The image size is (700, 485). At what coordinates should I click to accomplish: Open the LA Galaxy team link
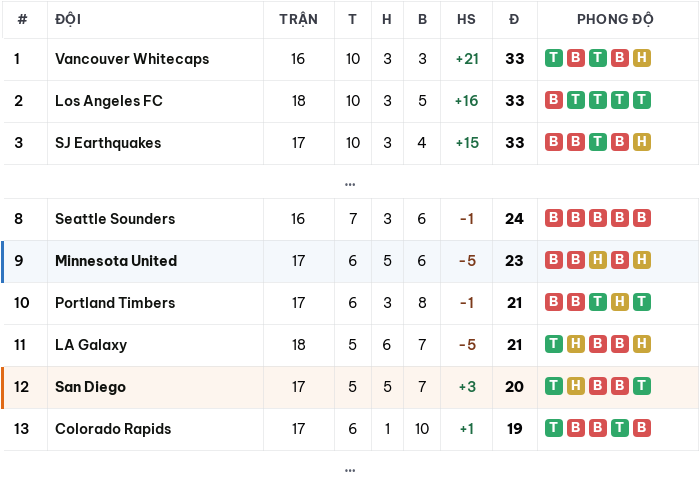pos(91,345)
